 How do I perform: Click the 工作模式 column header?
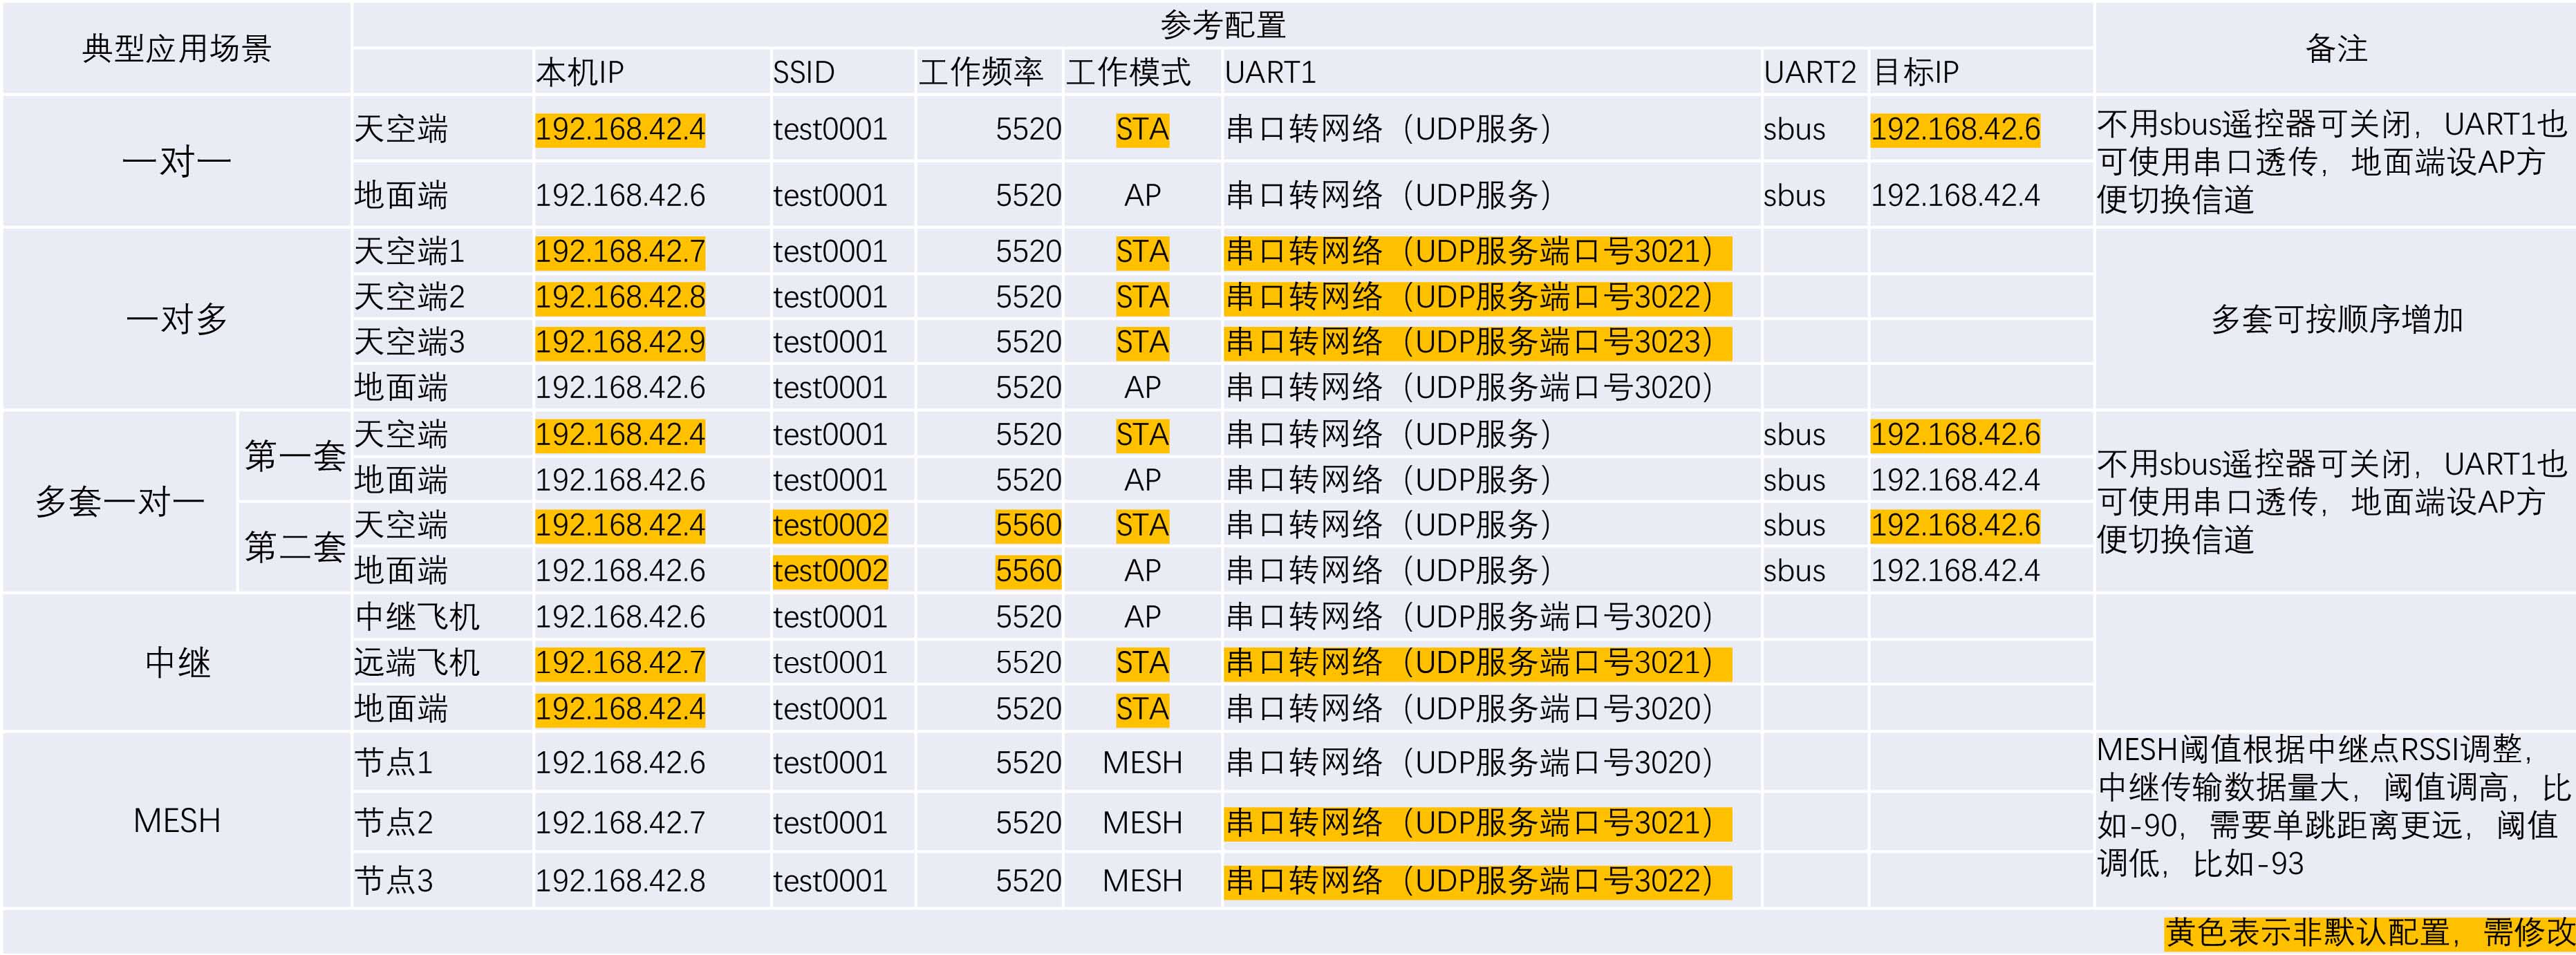point(1128,72)
